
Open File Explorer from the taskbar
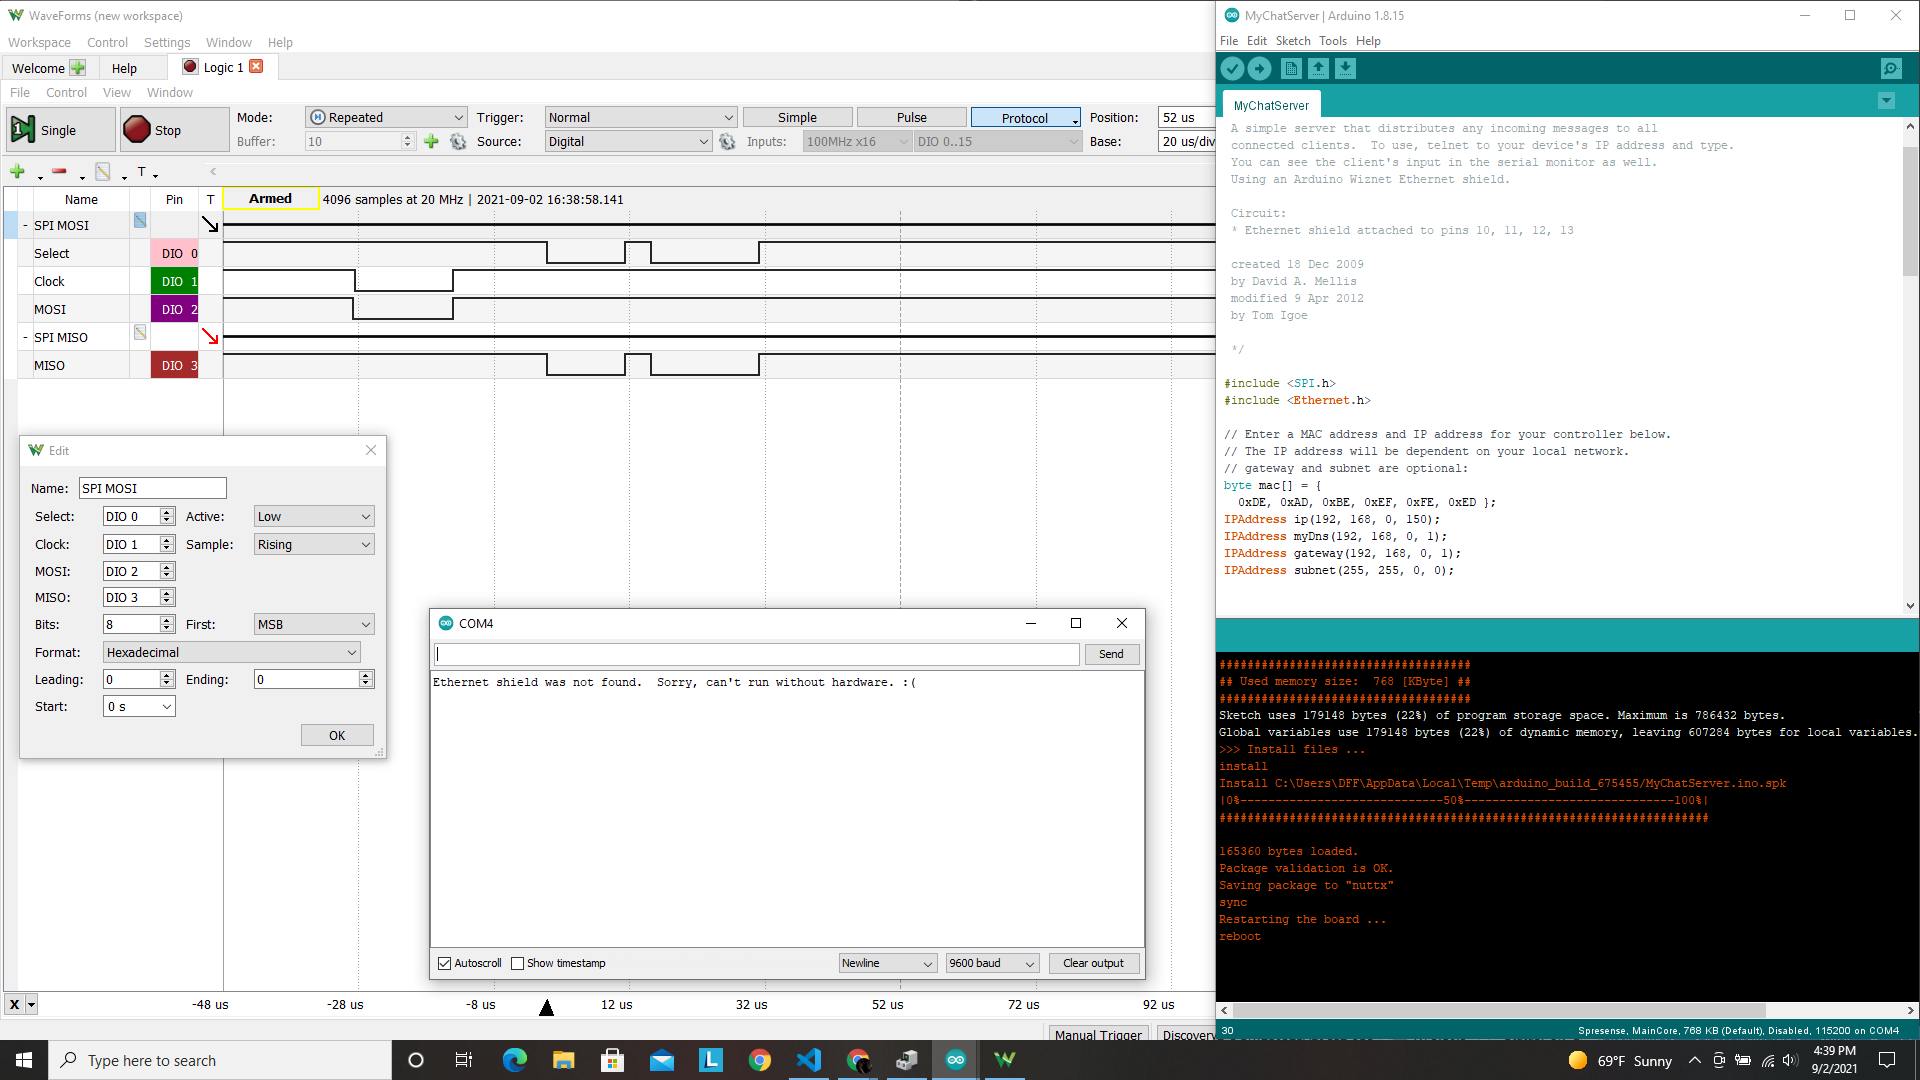tap(564, 1060)
